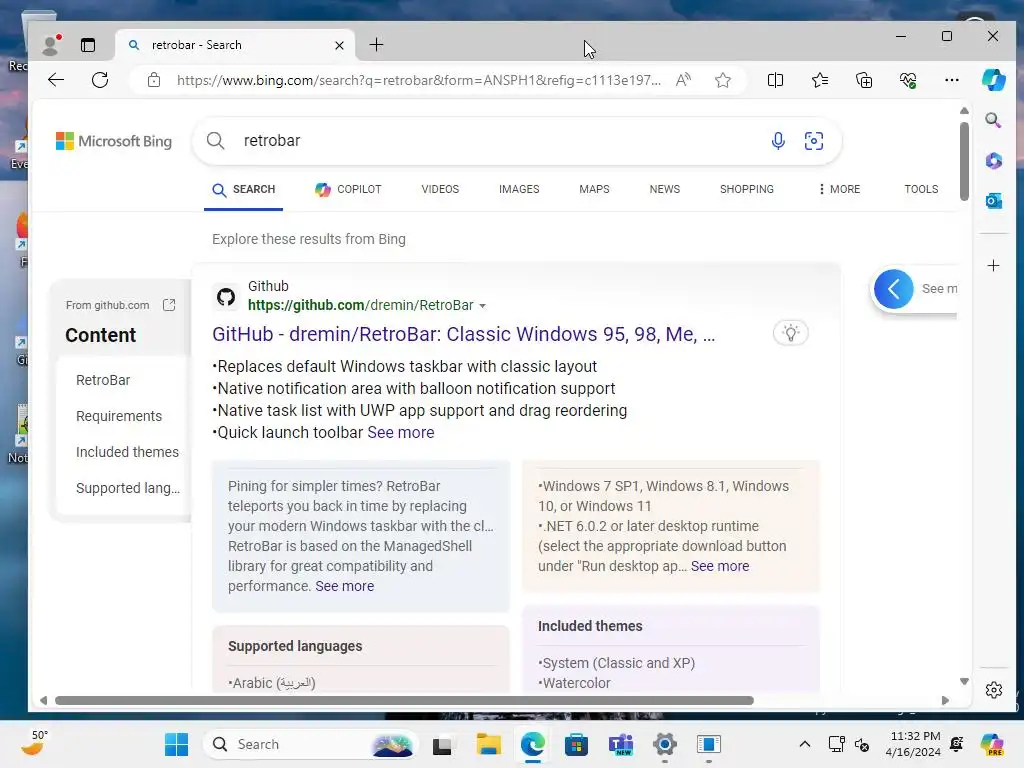The image size is (1024, 768).
Task: Add an app to the sidebar
Action: pyautogui.click(x=993, y=265)
